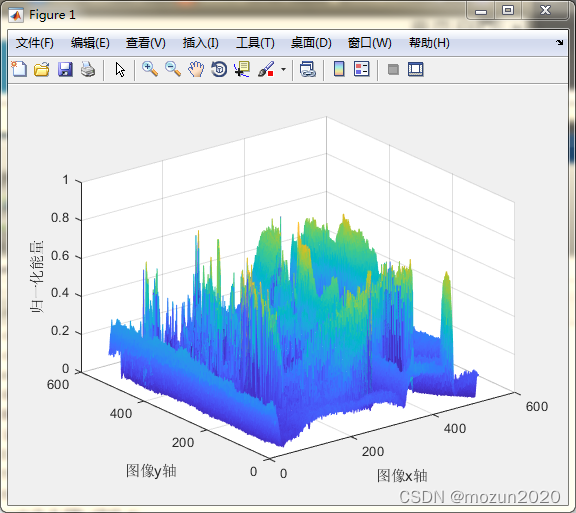Click the 图像y轴 axis label
The image size is (576, 513).
[151, 471]
